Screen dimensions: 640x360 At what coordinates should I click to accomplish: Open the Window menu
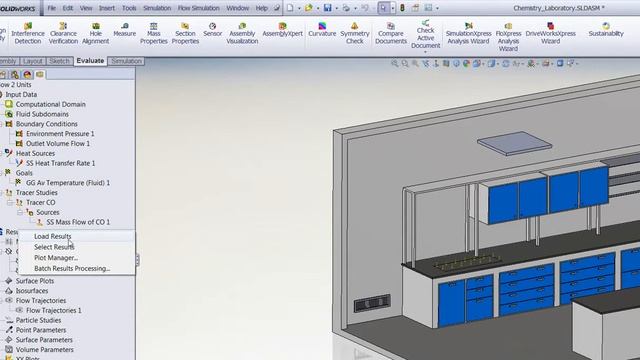238,8
